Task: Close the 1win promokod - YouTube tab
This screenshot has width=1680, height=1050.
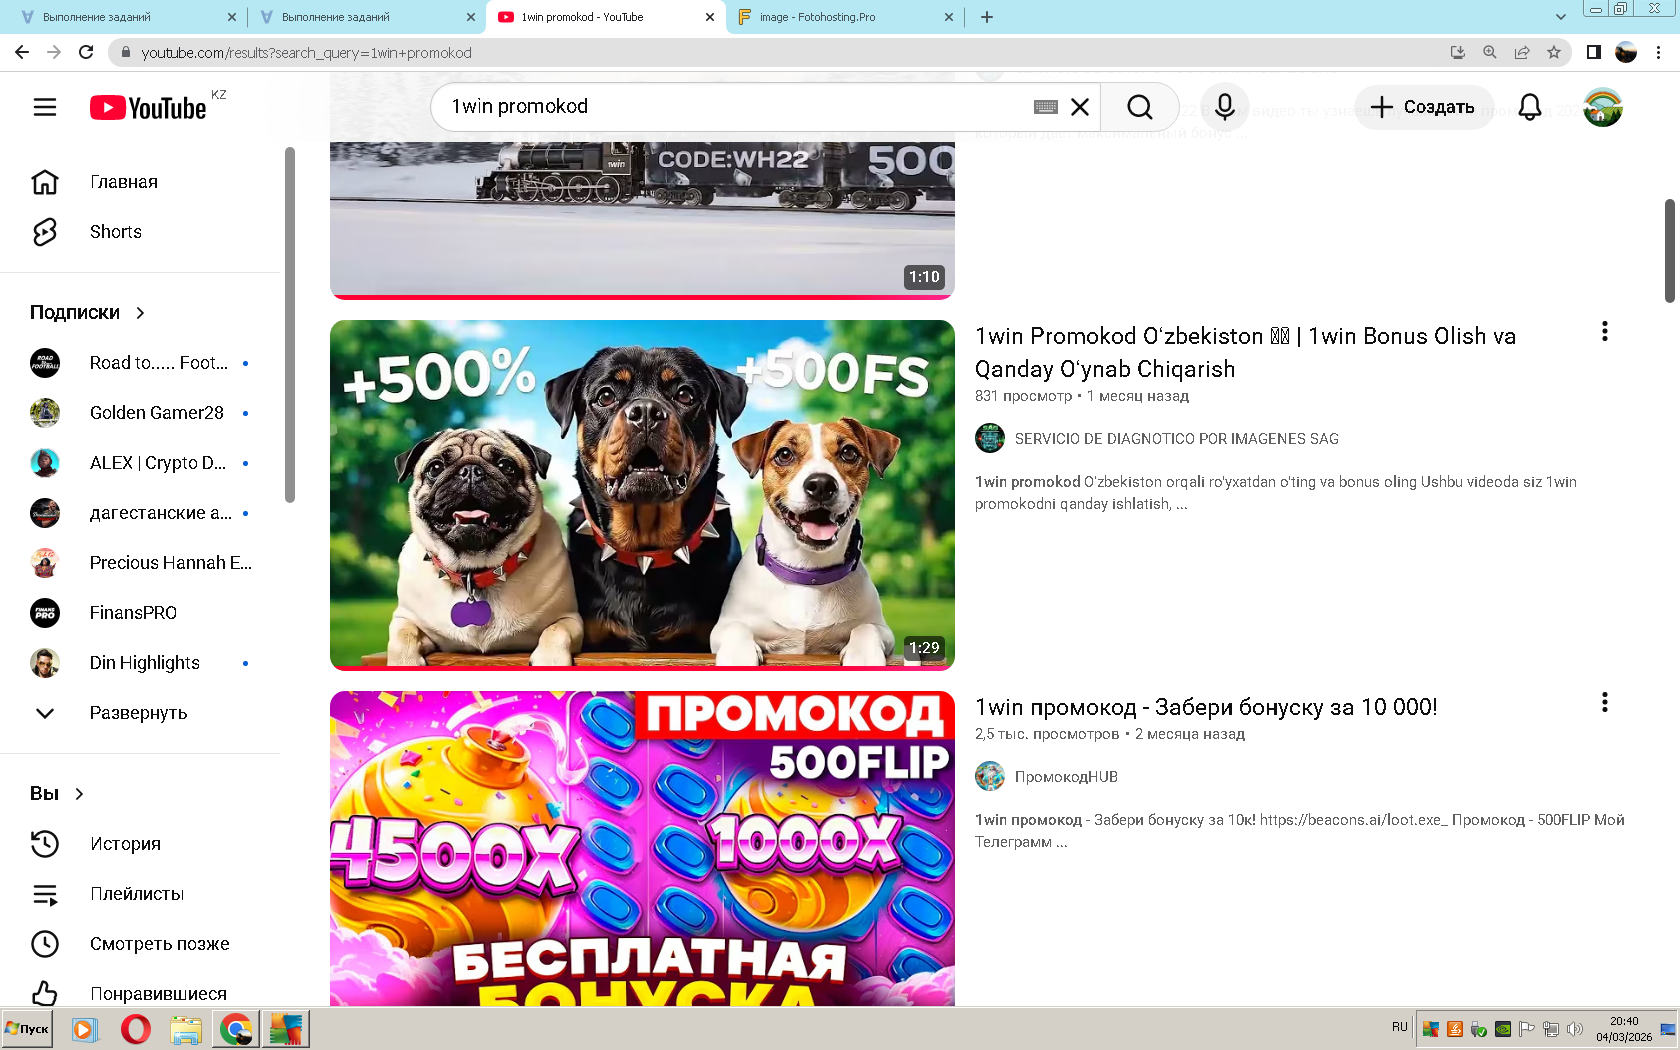Action: click(x=710, y=17)
